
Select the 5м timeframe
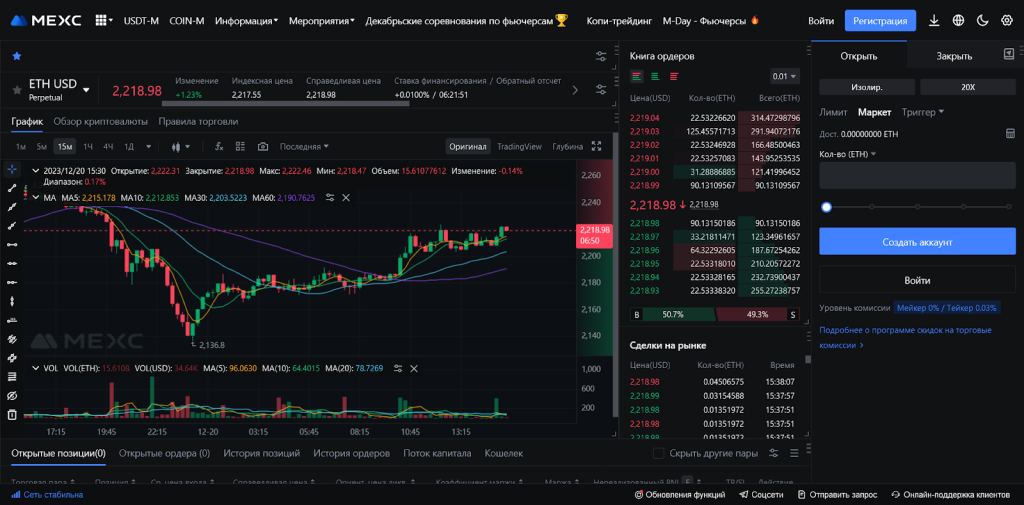pyautogui.click(x=42, y=146)
